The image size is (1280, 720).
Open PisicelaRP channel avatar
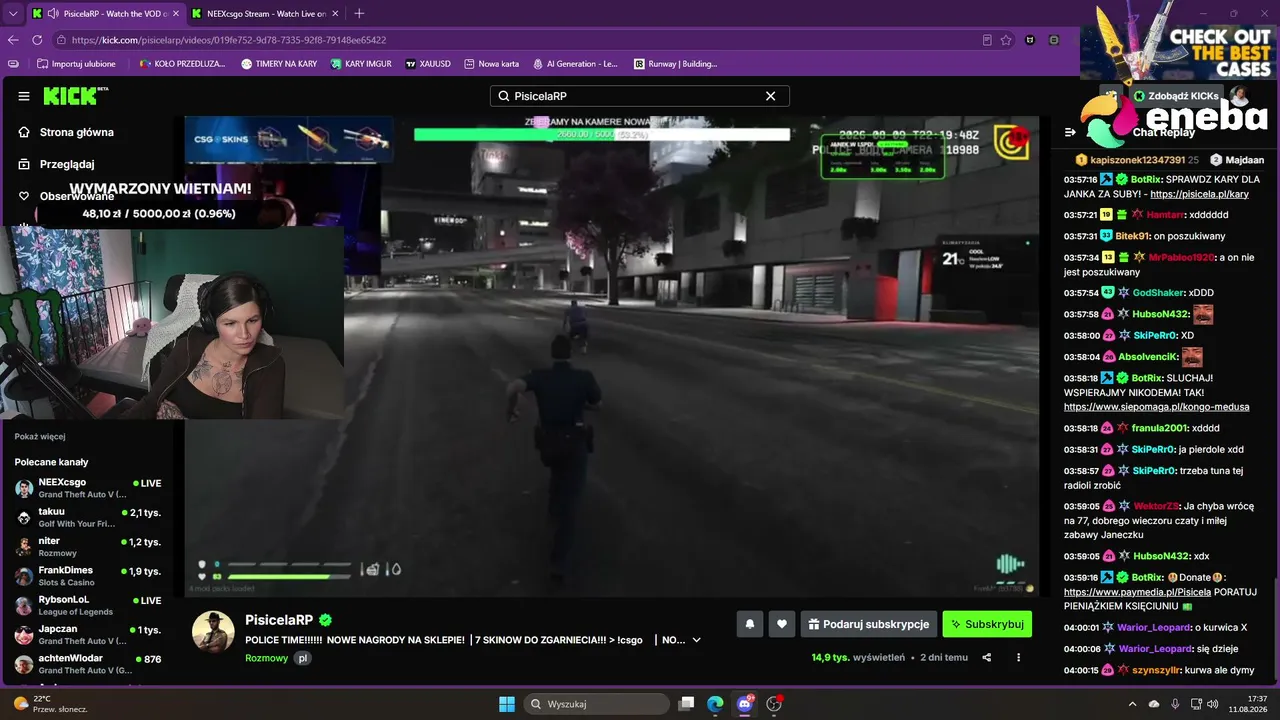pos(214,633)
